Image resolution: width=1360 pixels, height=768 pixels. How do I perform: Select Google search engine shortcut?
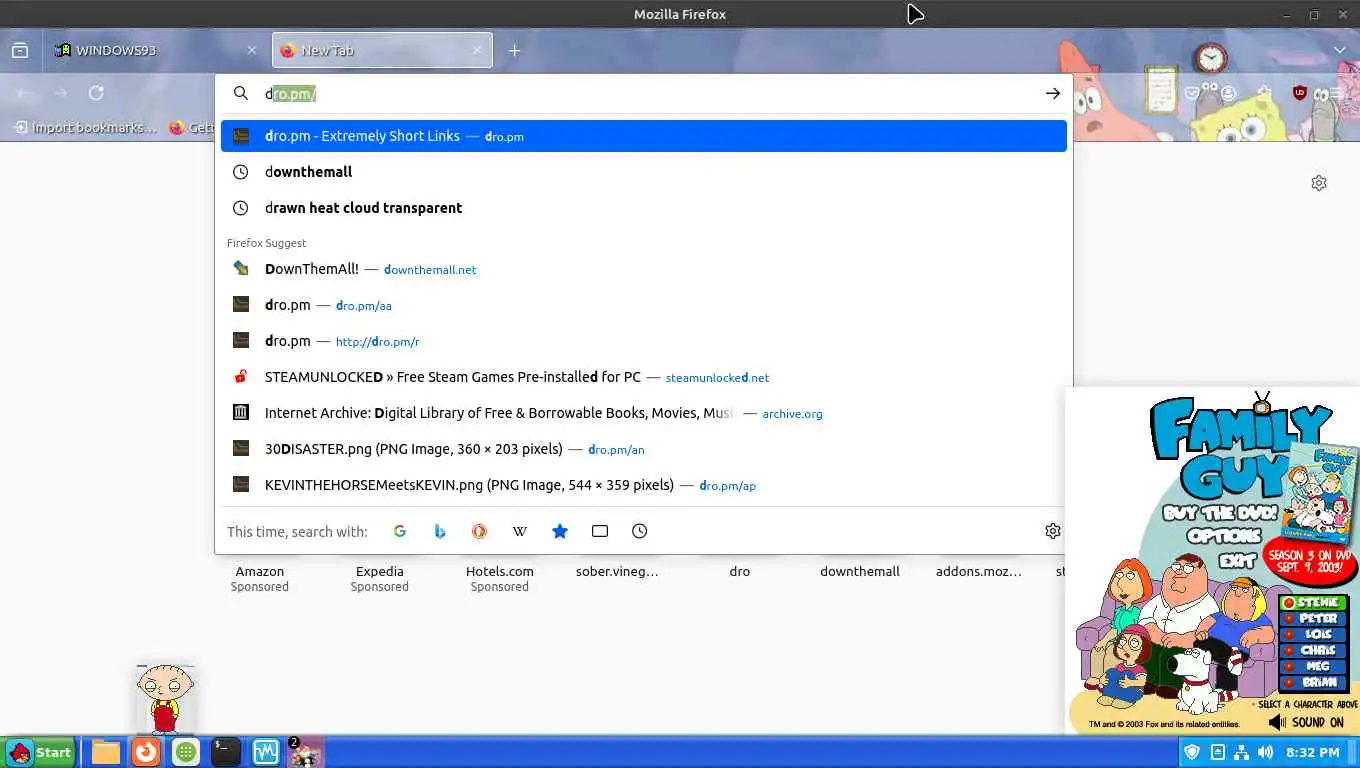400,531
